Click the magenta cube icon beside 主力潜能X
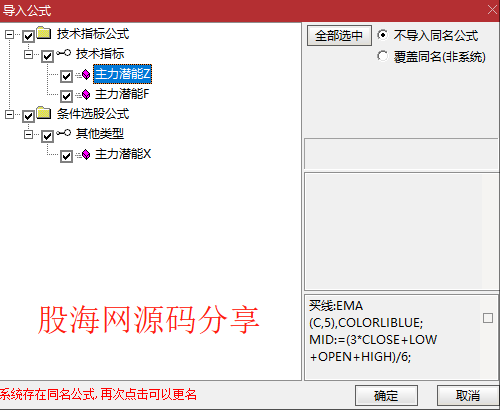The width and height of the screenshot is (500, 410). pos(86,154)
